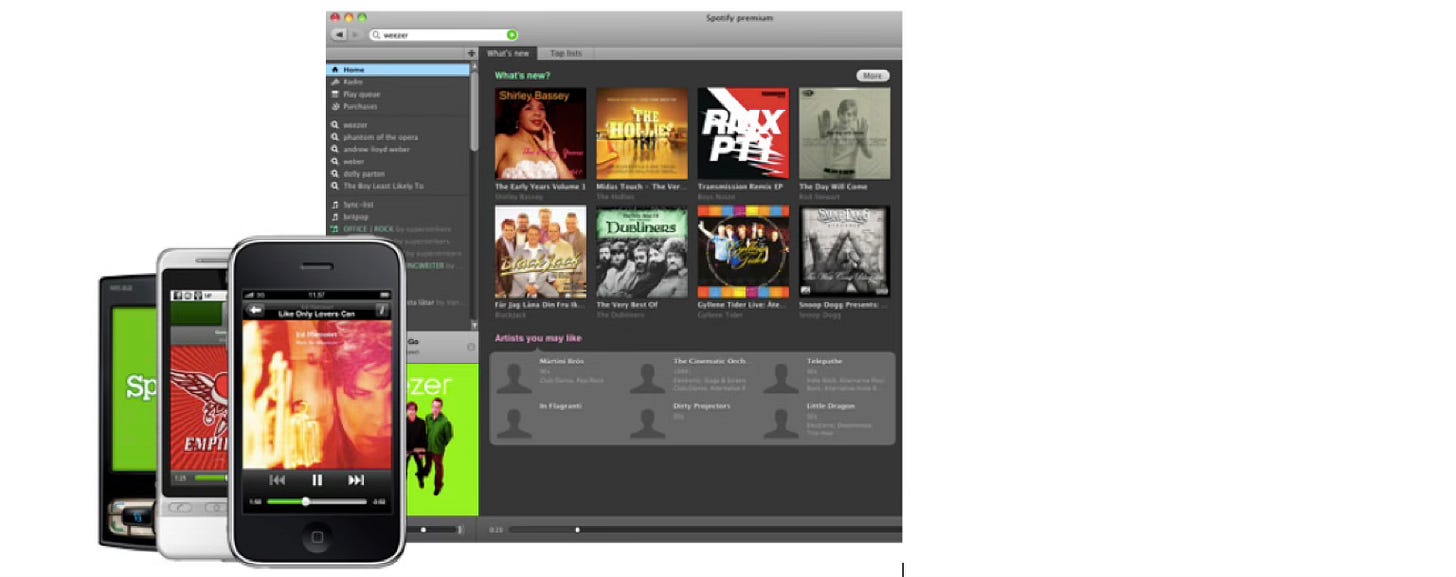Open the Telepathe artist
Viewport: 1456px width, 577px height.
coord(825,361)
